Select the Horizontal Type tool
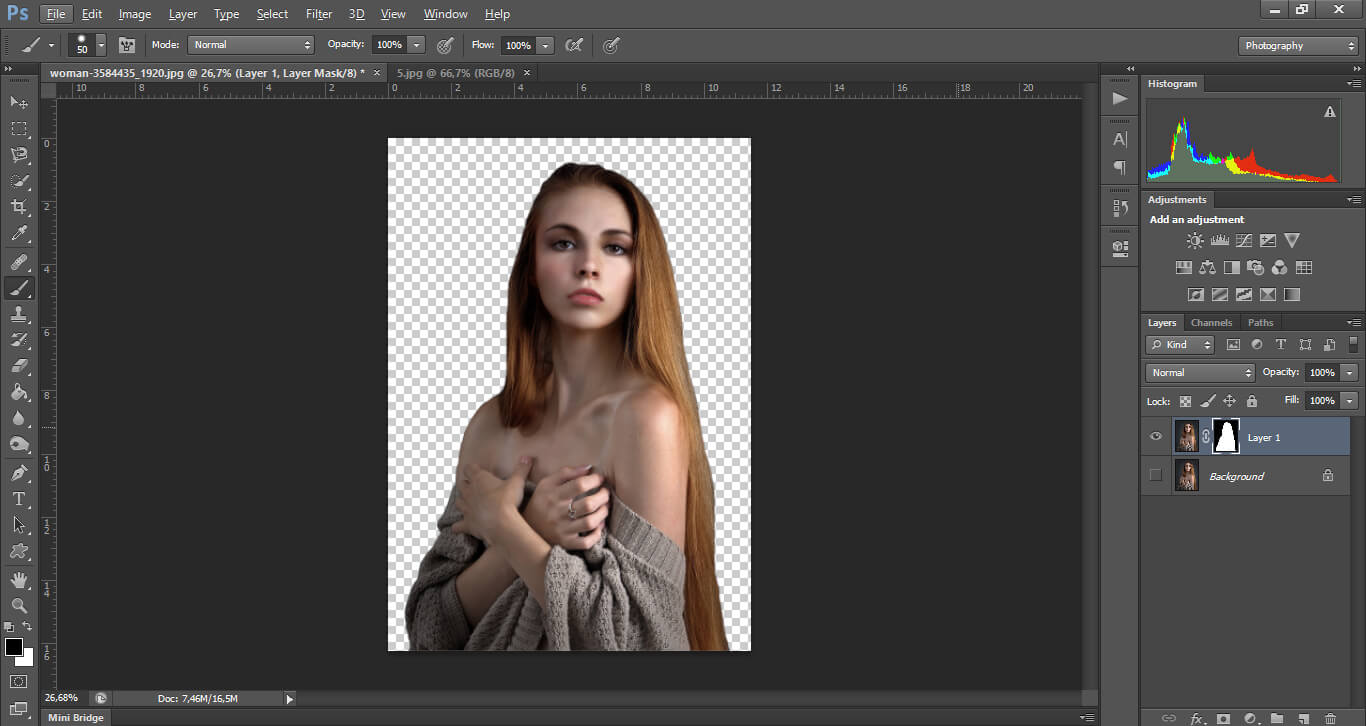Image resolution: width=1366 pixels, height=726 pixels. (19, 498)
